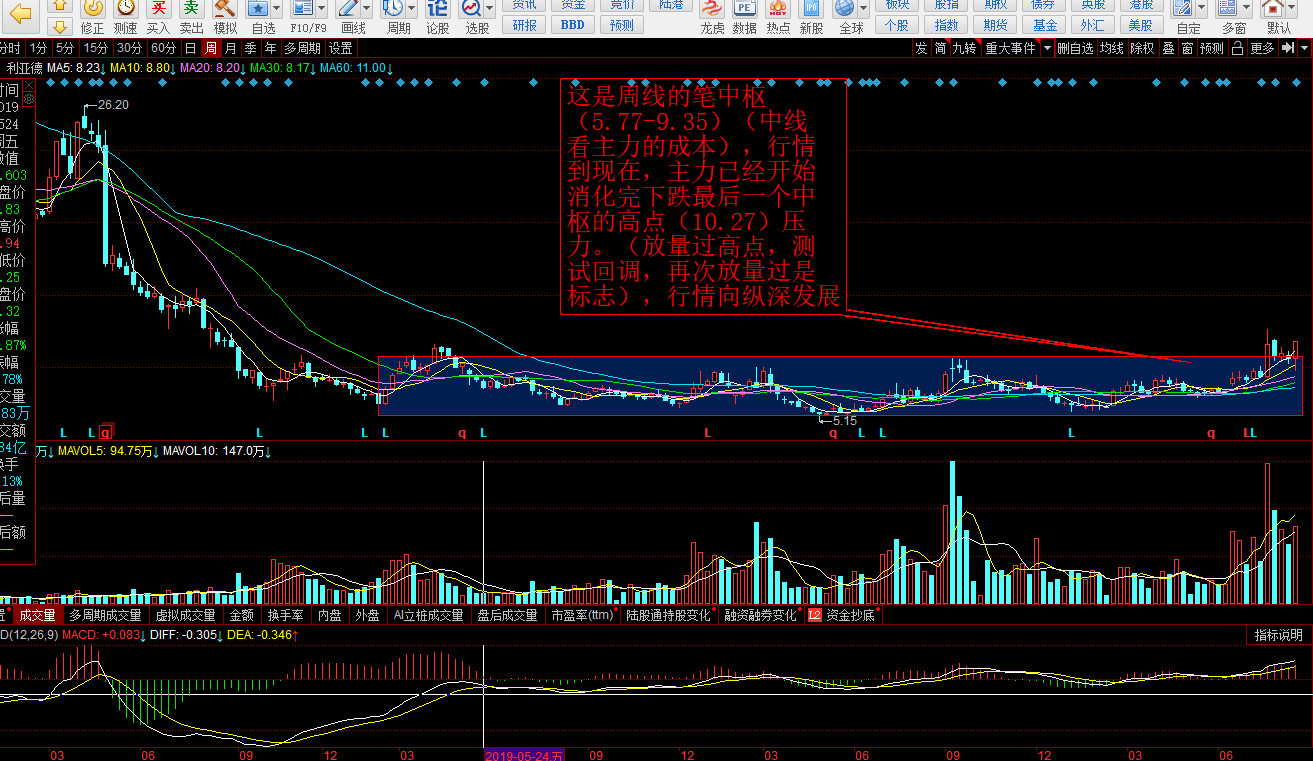This screenshot has width=1313, height=761.
Task: Toggle the 发 button on chart toolbar
Action: (921, 48)
